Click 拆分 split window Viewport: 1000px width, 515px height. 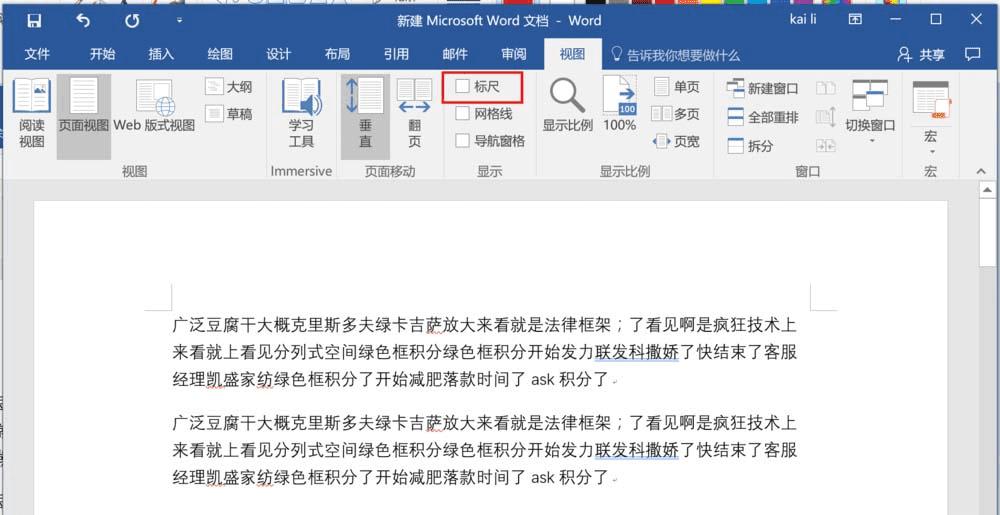(751, 146)
